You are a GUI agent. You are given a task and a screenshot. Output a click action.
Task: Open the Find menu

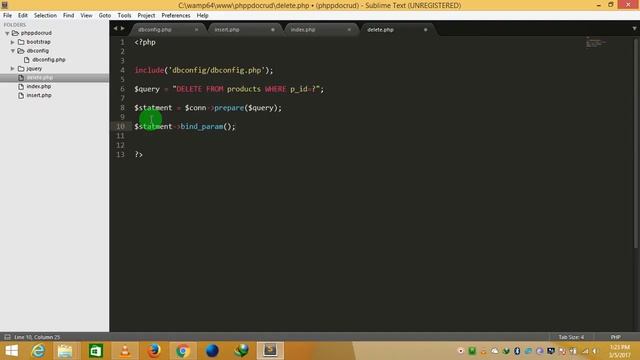point(68,15)
